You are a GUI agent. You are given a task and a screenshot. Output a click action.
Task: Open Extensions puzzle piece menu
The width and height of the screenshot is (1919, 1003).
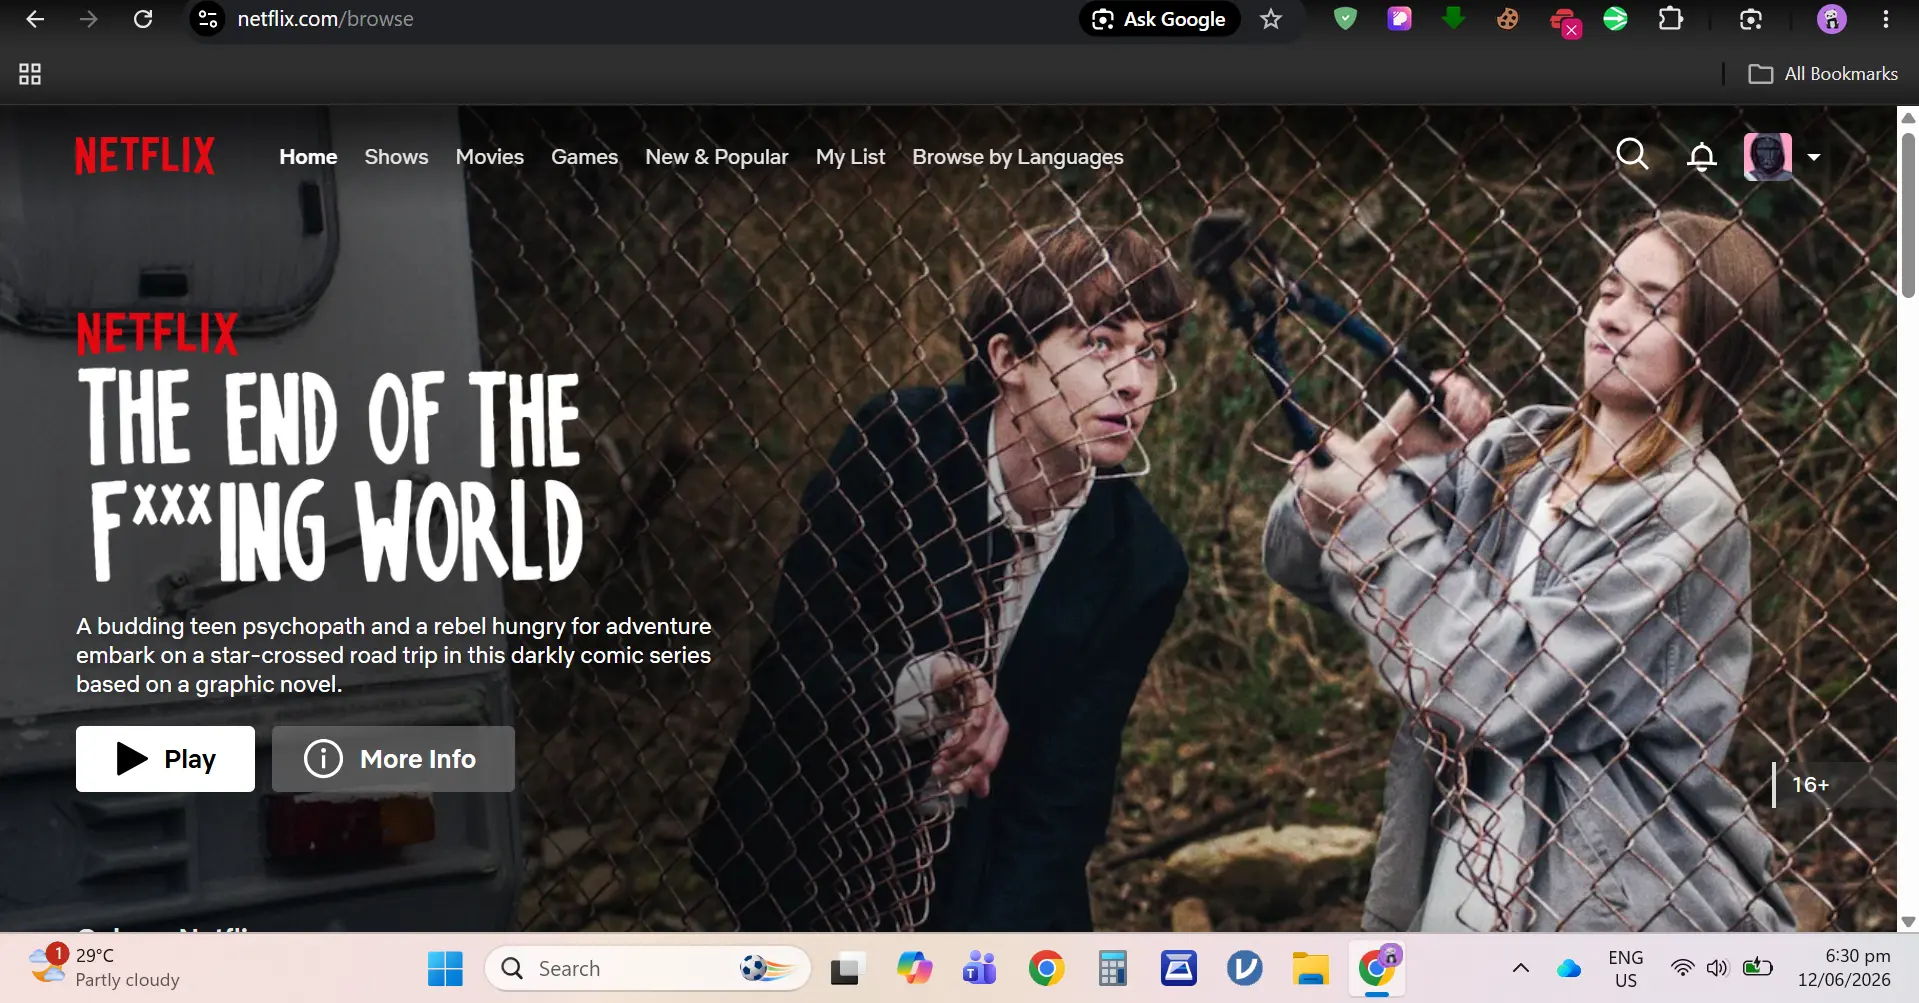click(x=1670, y=19)
